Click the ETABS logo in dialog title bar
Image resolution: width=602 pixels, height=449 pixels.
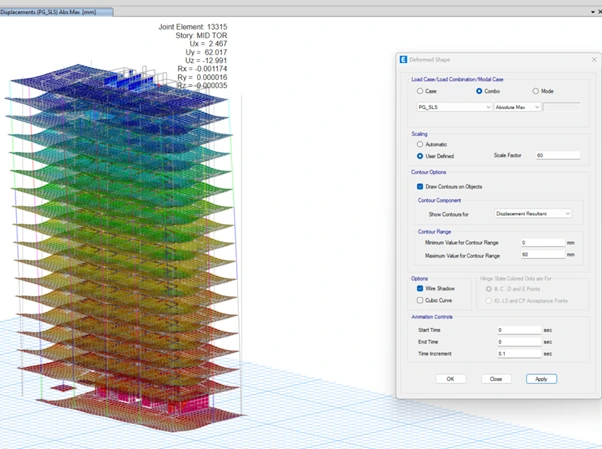pyautogui.click(x=403, y=60)
